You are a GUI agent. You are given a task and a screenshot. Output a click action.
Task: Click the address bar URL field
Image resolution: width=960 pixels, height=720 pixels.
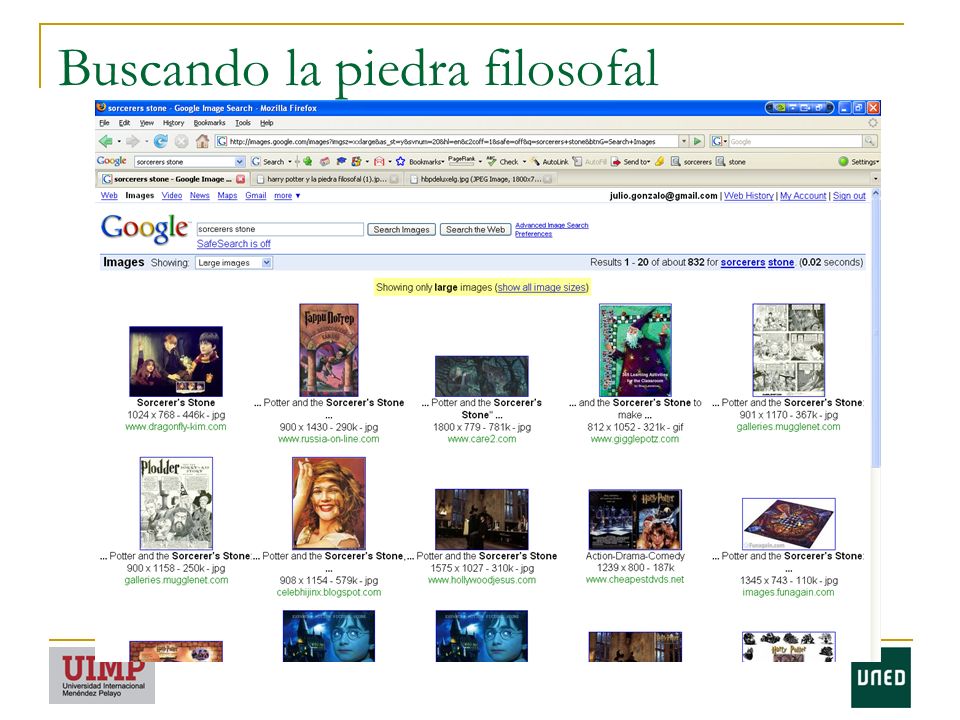click(x=448, y=141)
